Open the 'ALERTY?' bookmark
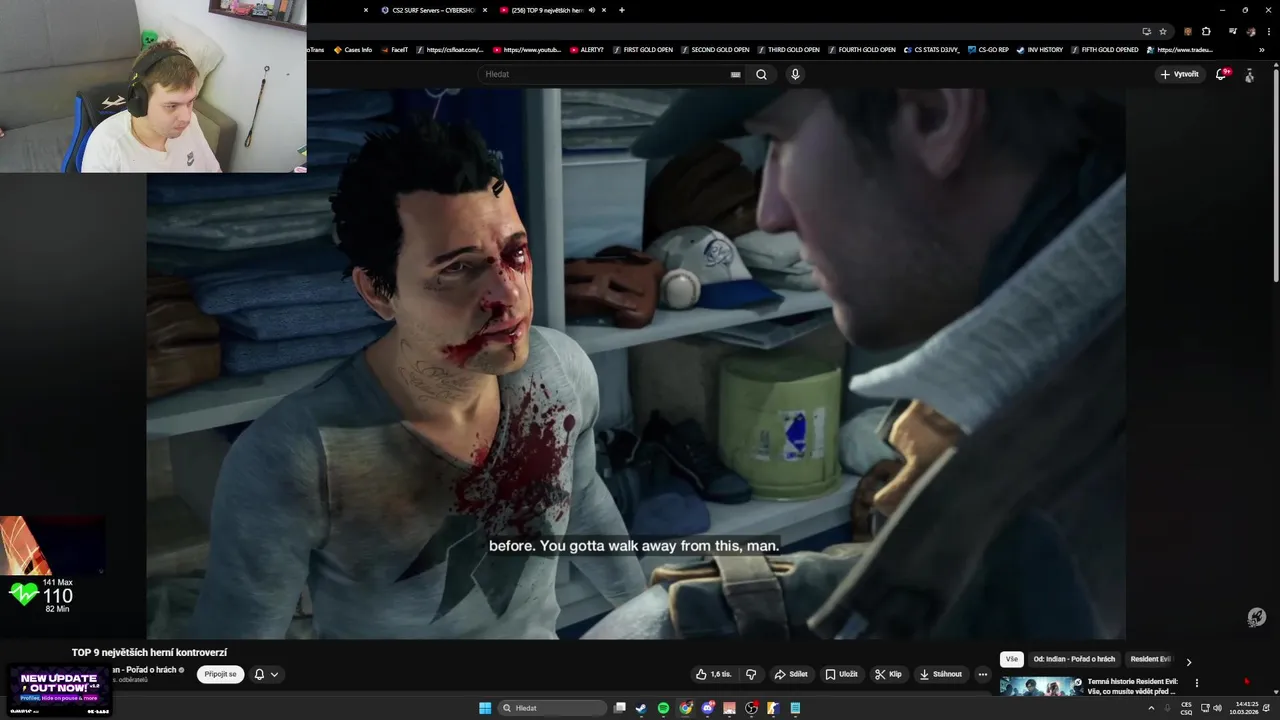Viewport: 1280px width, 720px height. [587, 49]
